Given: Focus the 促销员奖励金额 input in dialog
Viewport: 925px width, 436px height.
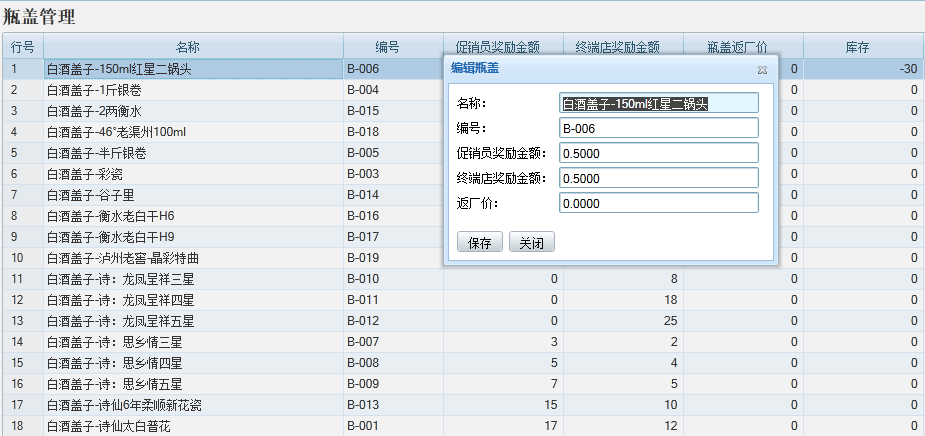Looking at the screenshot, I should 658,153.
